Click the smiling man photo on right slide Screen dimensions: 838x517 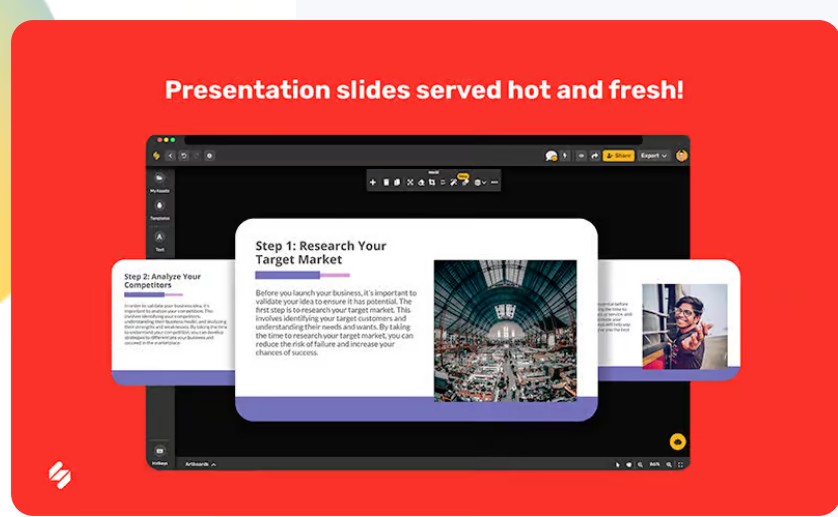tap(685, 326)
